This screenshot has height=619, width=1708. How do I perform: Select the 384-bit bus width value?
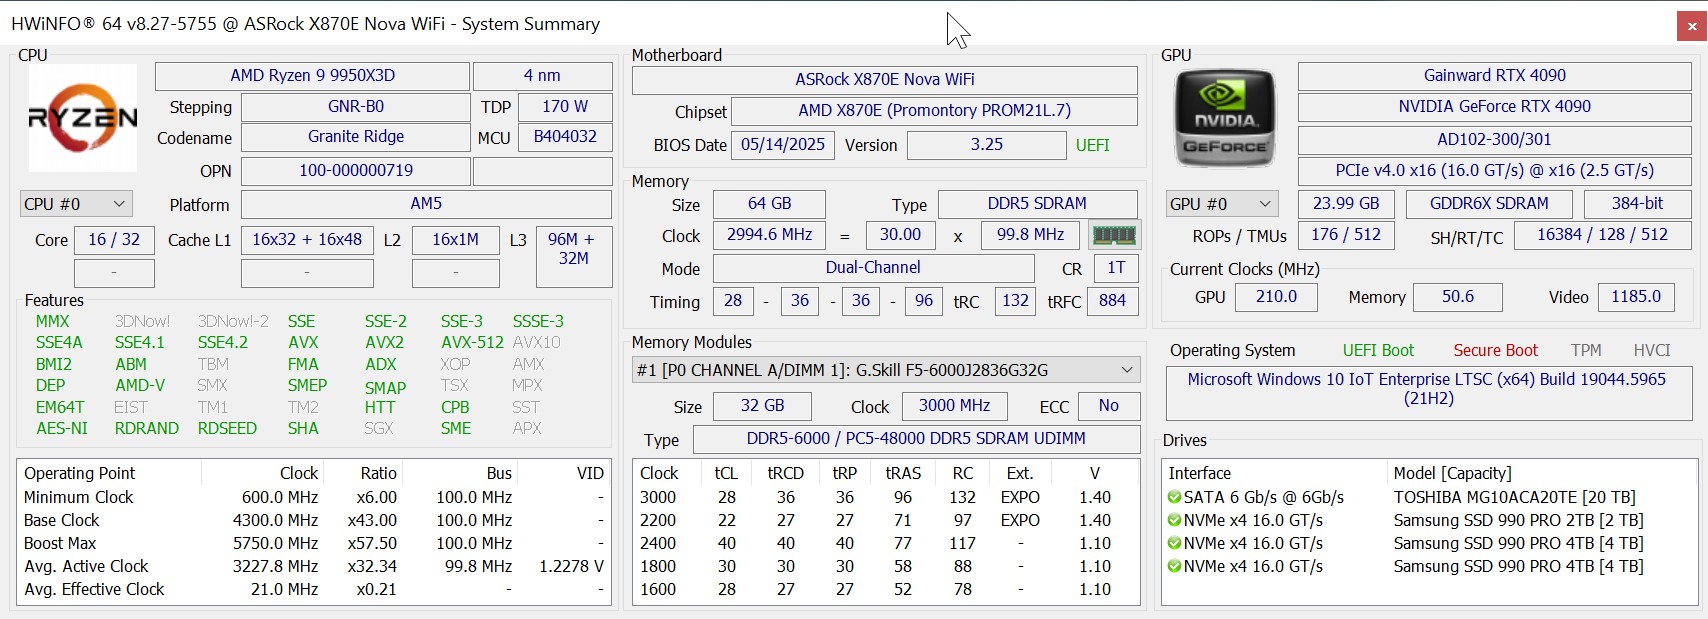point(1637,204)
